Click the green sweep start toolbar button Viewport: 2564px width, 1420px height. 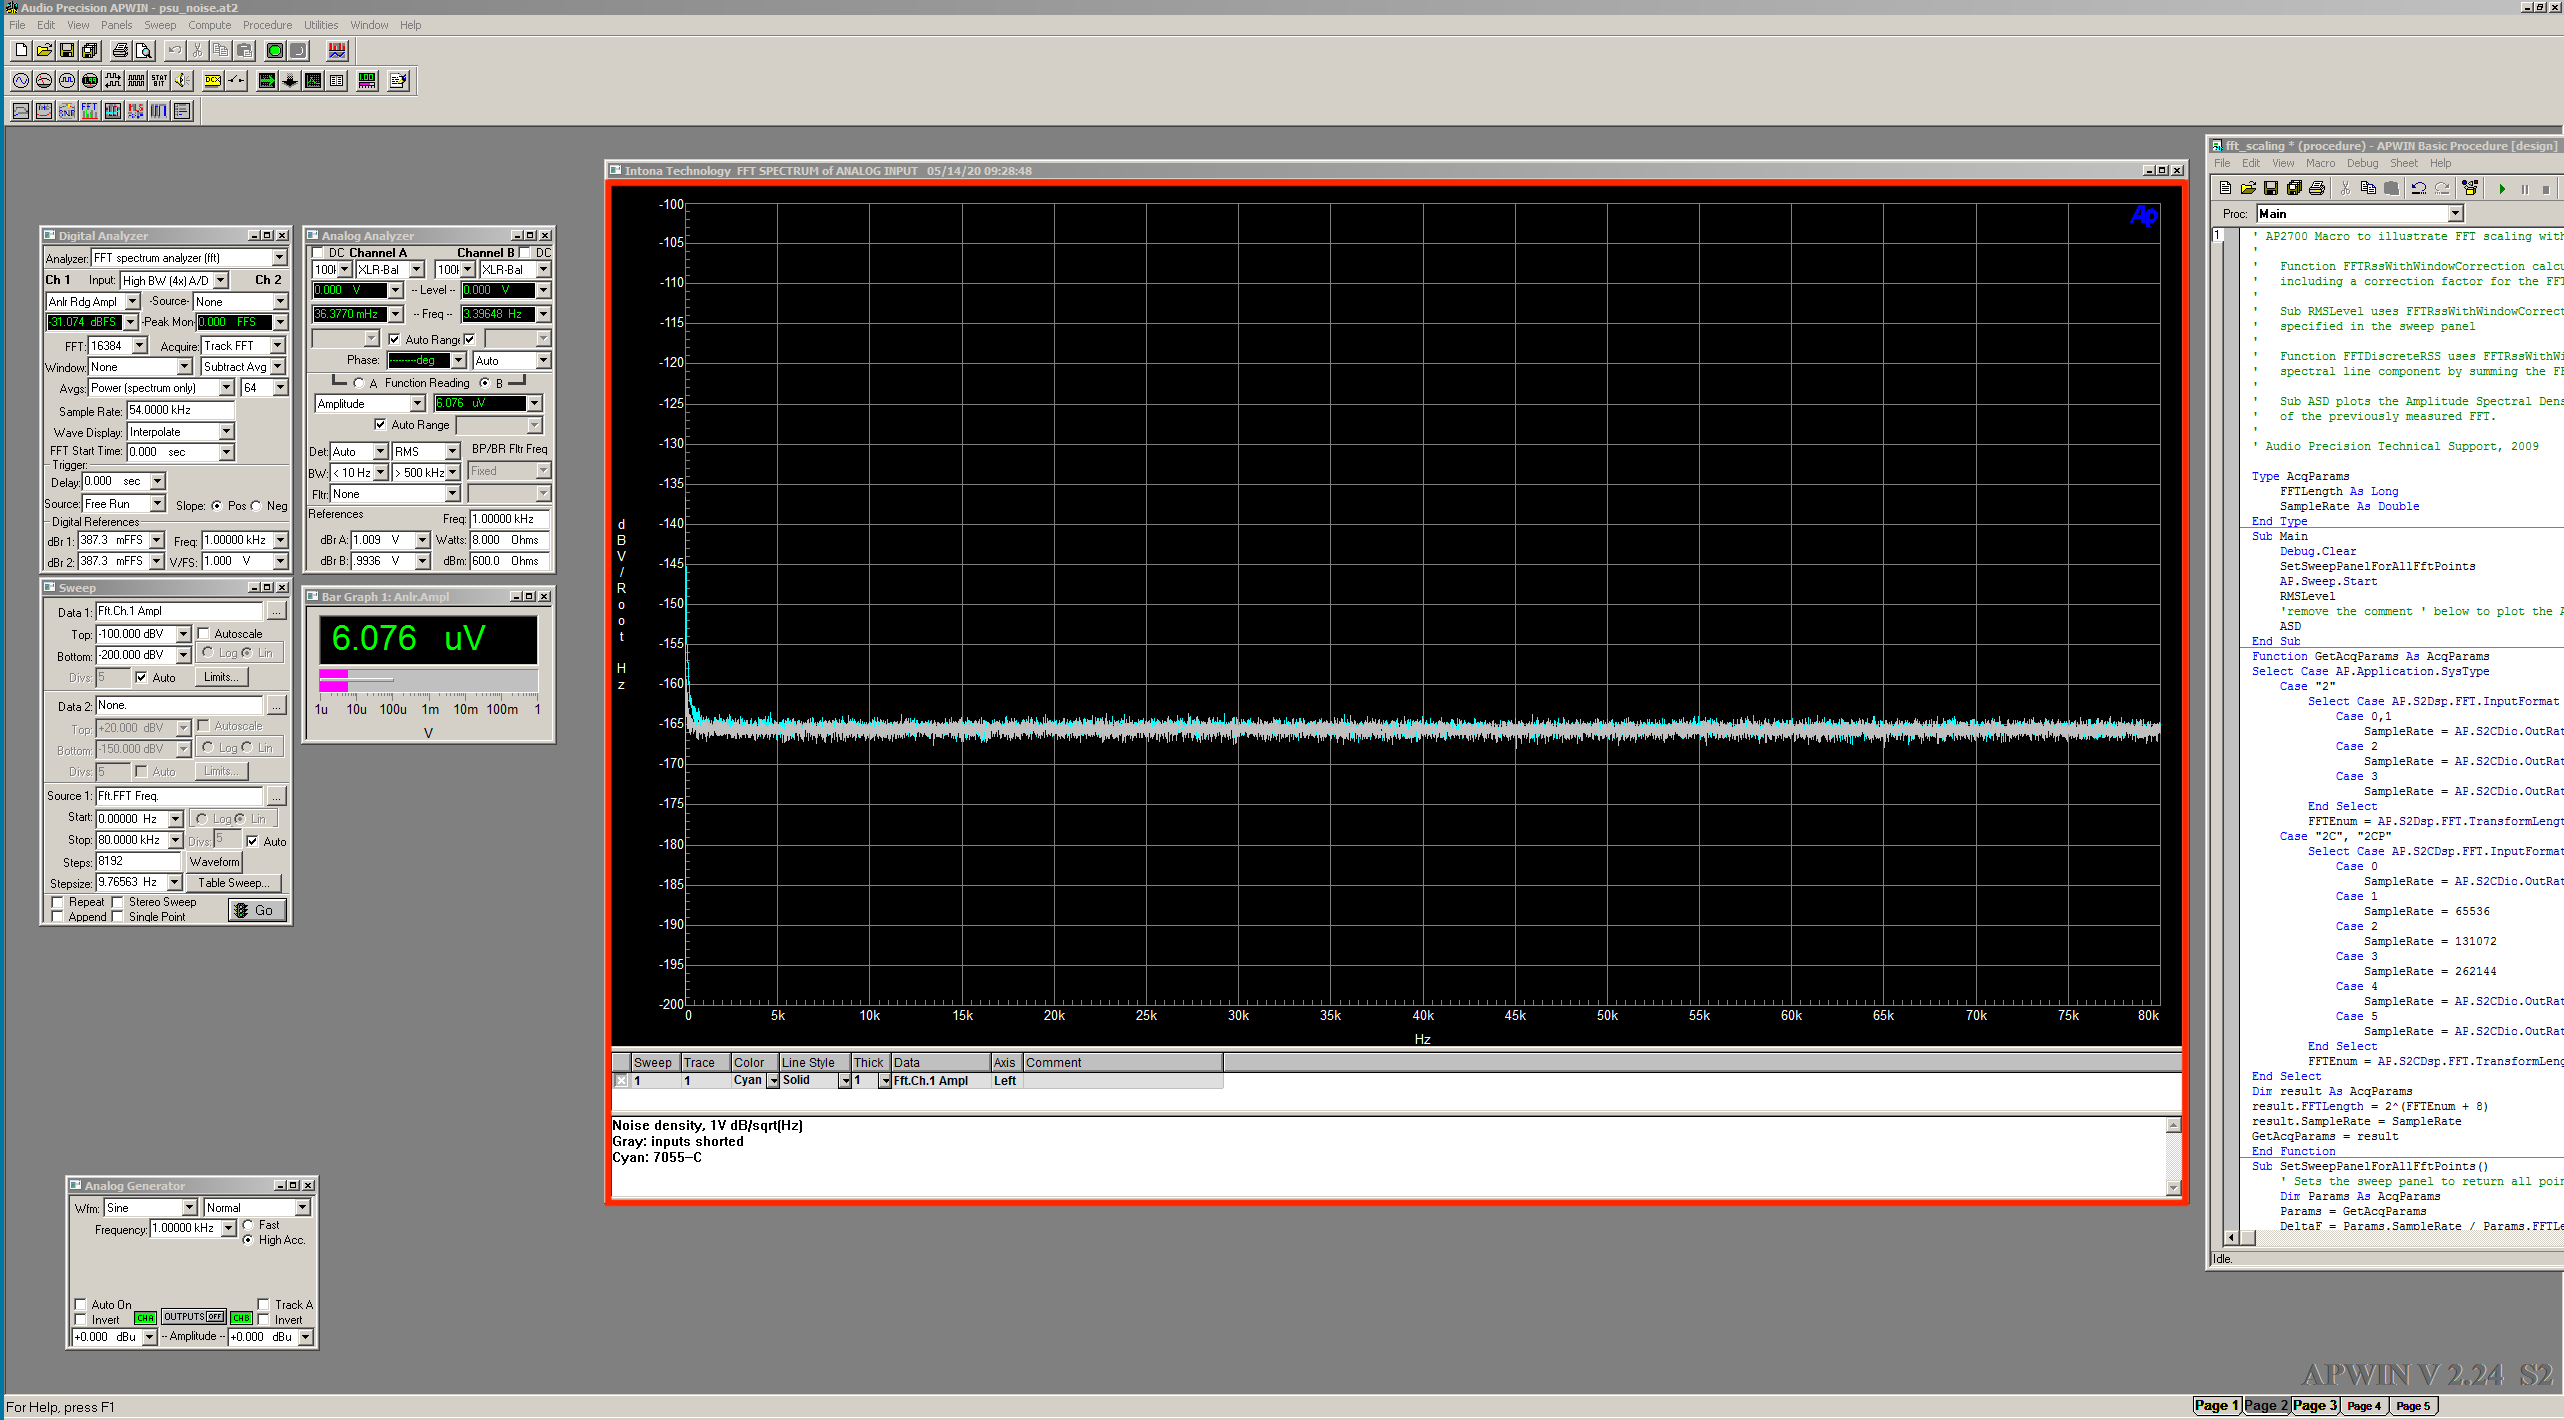(x=274, y=50)
